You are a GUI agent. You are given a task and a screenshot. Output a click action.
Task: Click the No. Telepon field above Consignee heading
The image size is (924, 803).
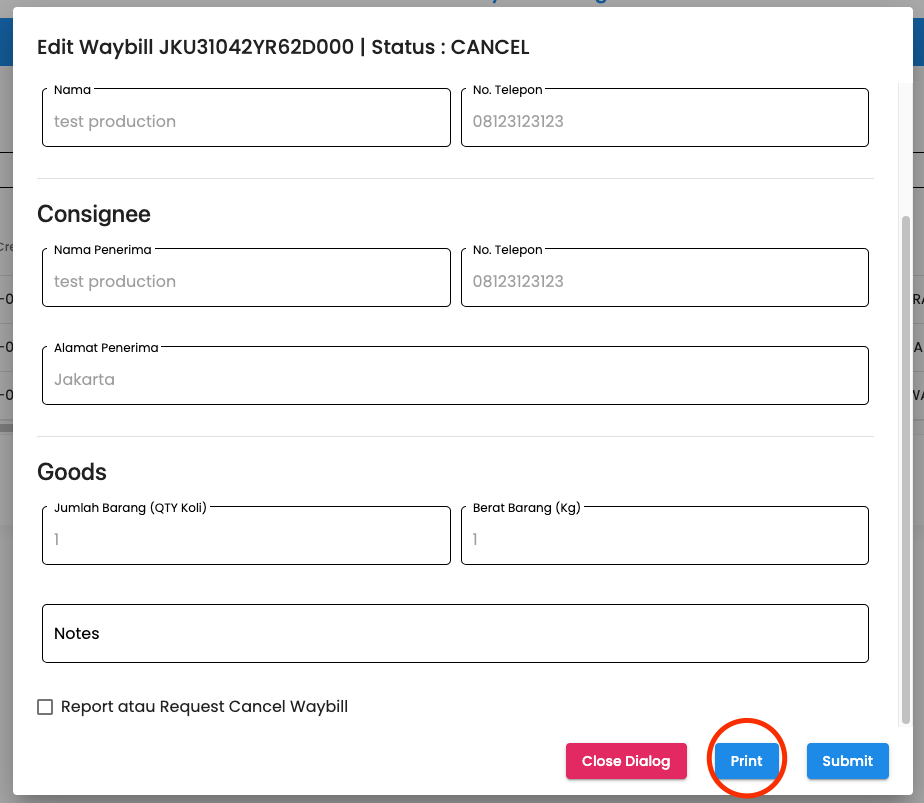[664, 121]
